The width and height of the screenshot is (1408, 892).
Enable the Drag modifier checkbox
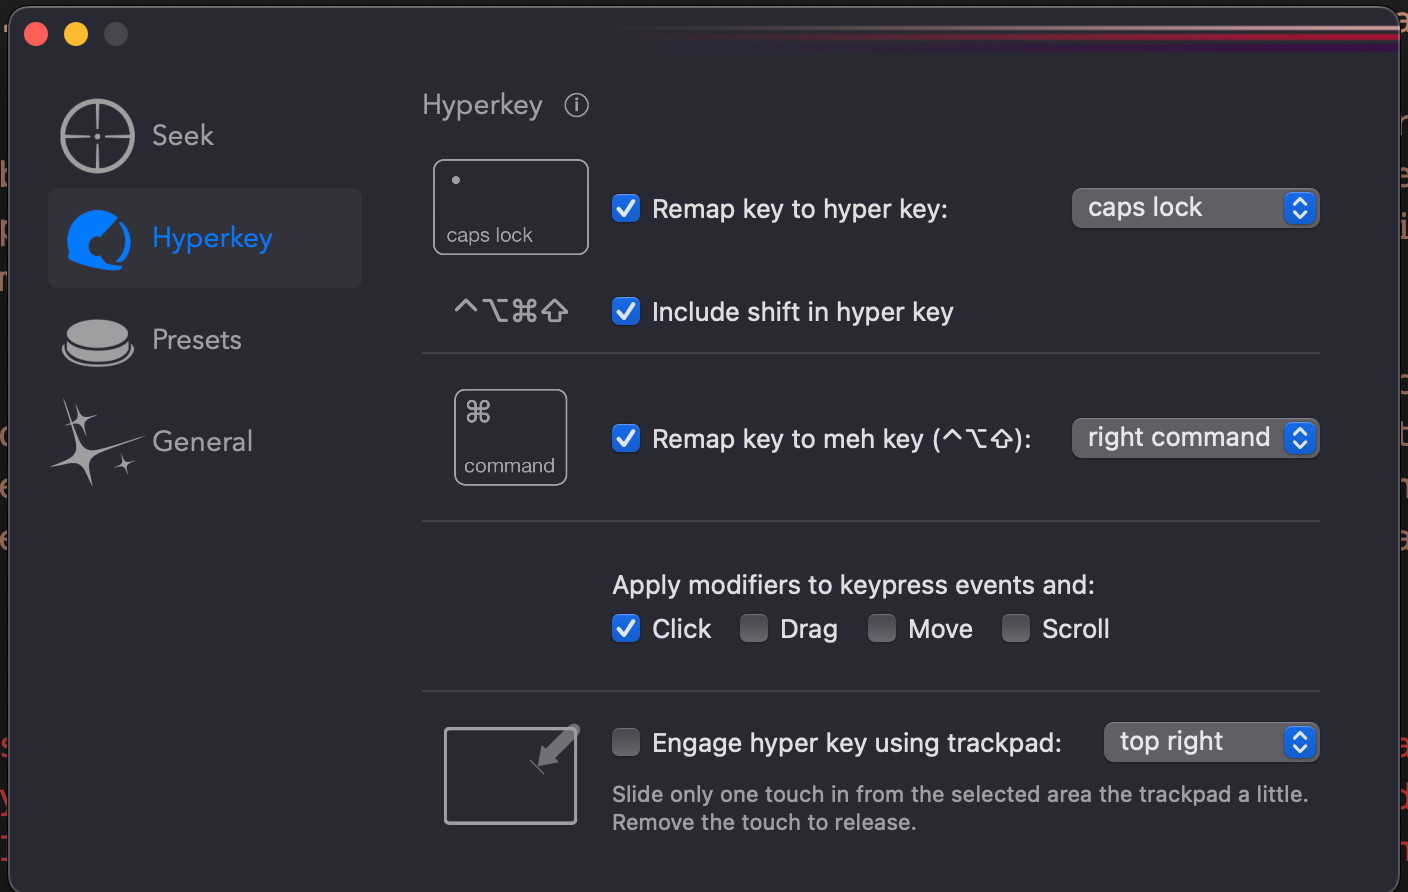pyautogui.click(x=754, y=628)
